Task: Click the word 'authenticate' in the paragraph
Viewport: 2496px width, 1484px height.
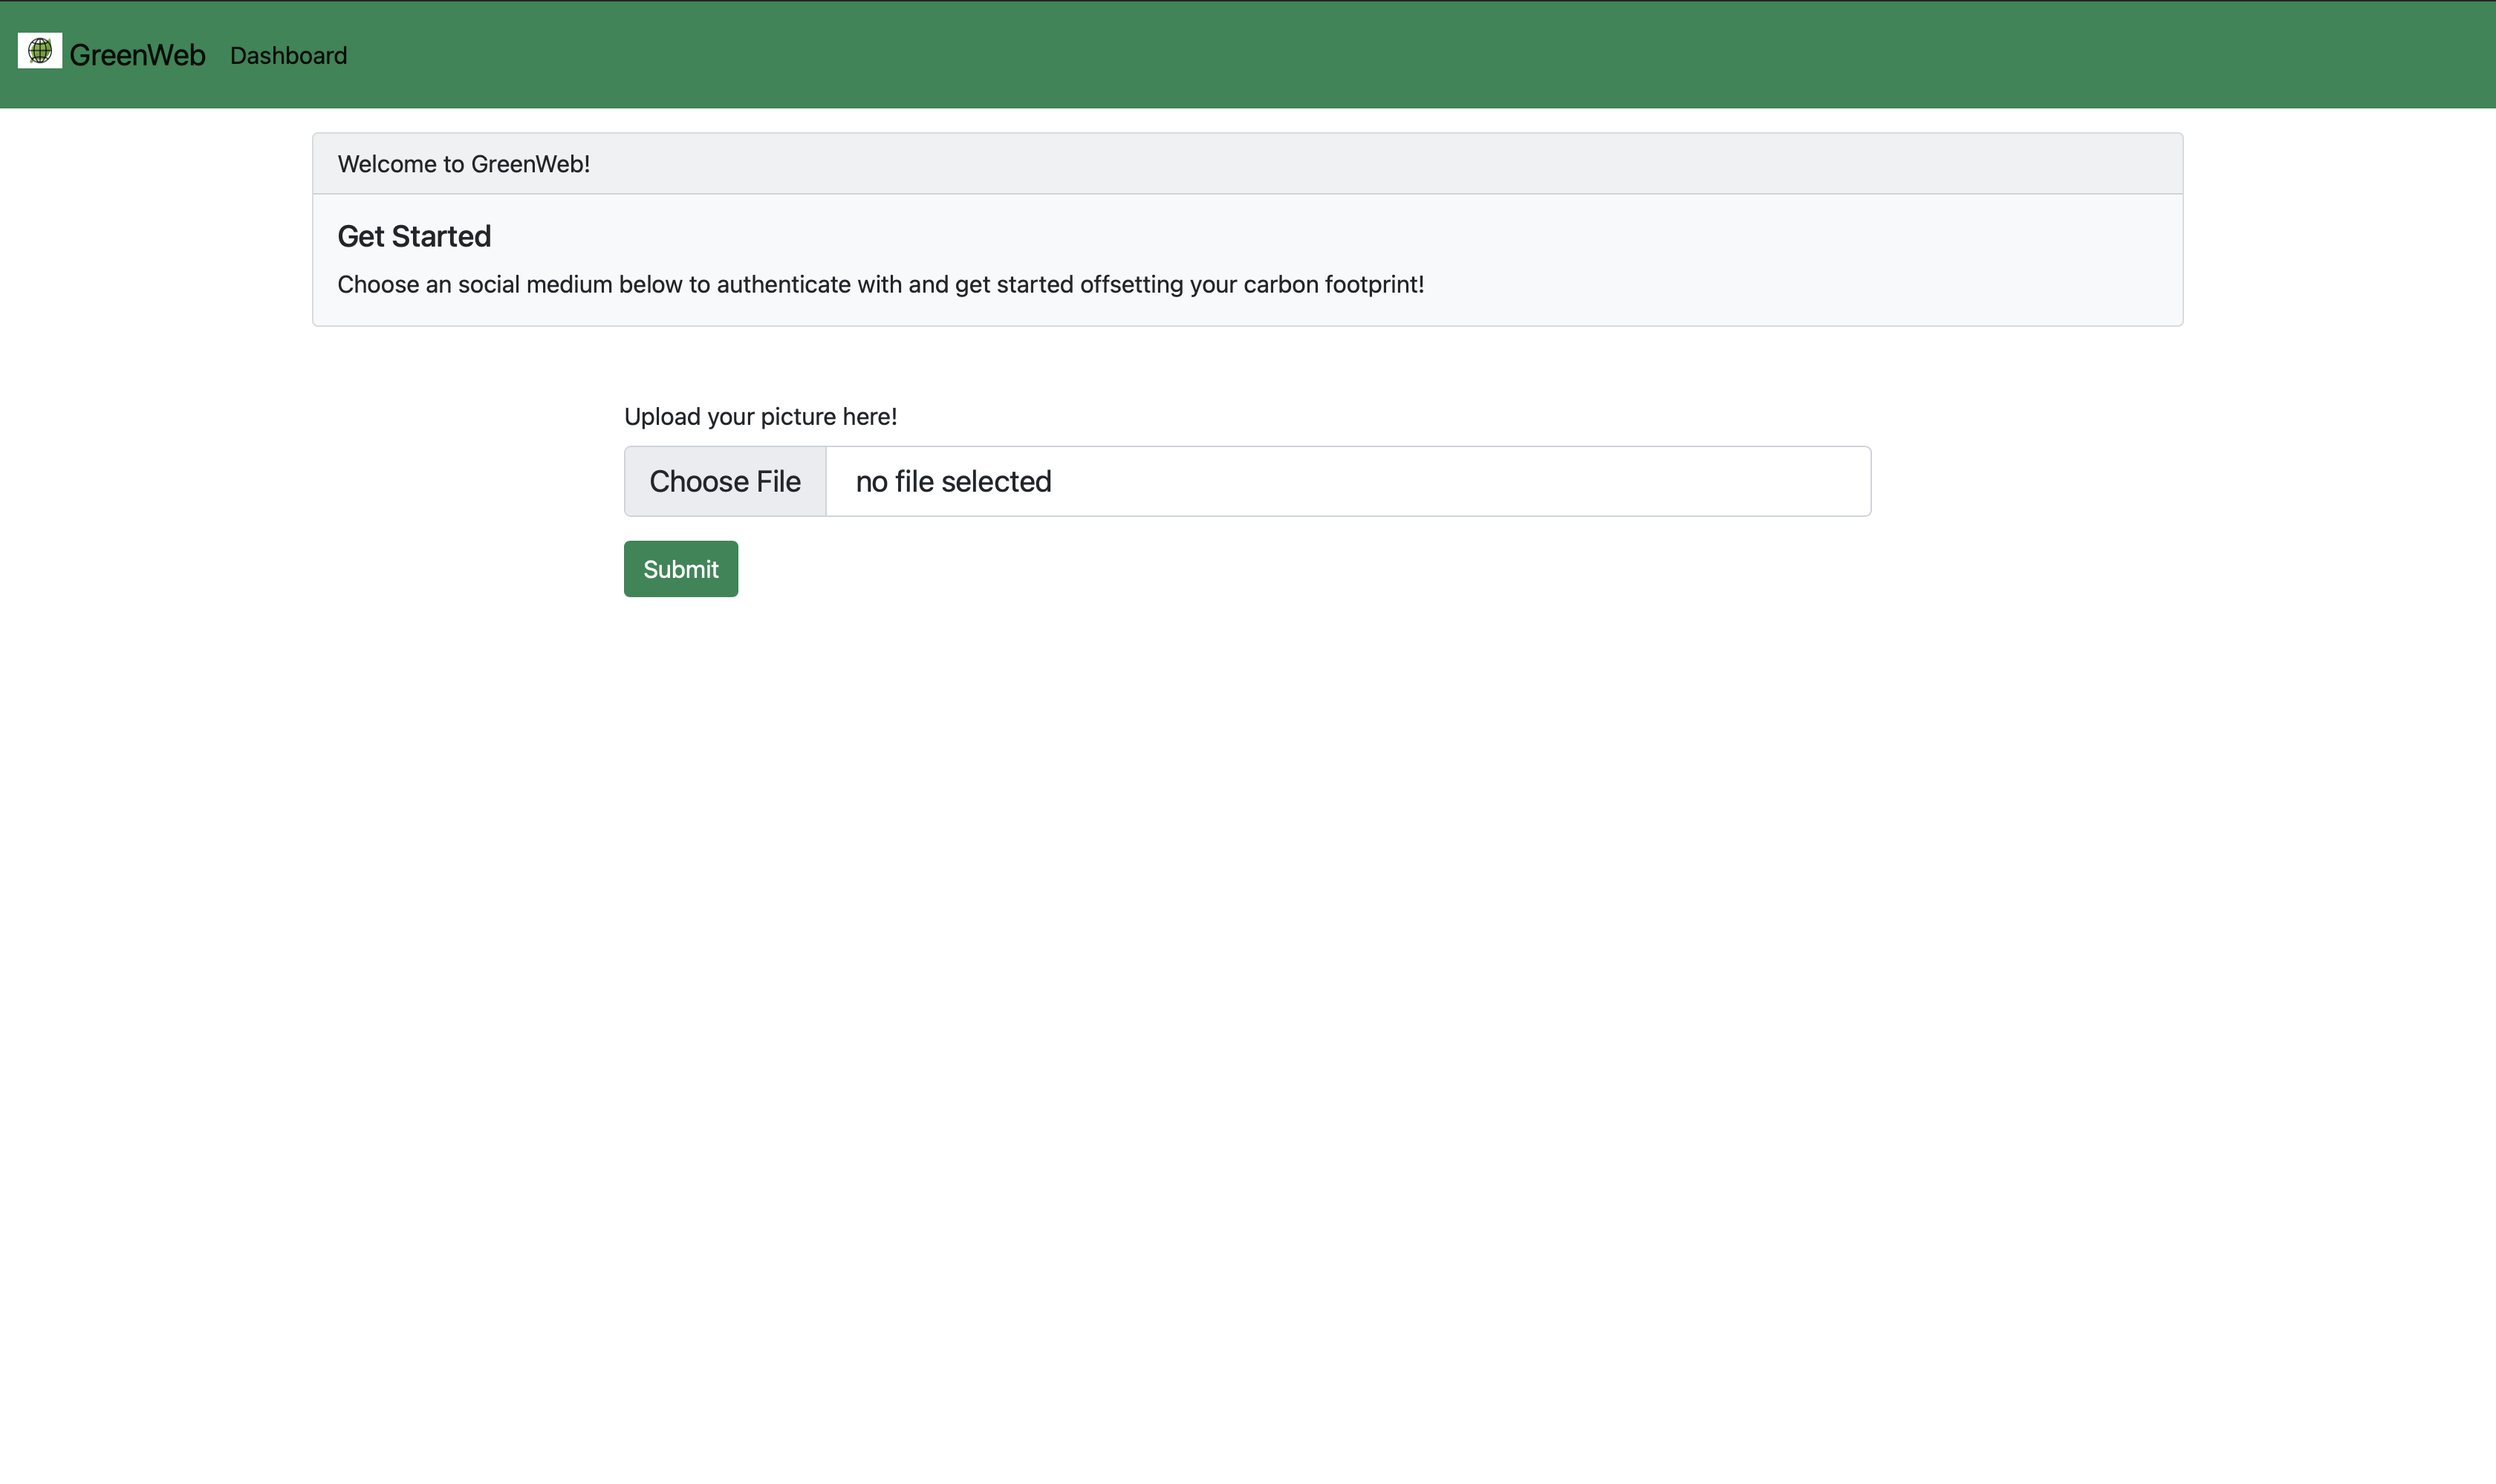Action: pyautogui.click(x=783, y=285)
